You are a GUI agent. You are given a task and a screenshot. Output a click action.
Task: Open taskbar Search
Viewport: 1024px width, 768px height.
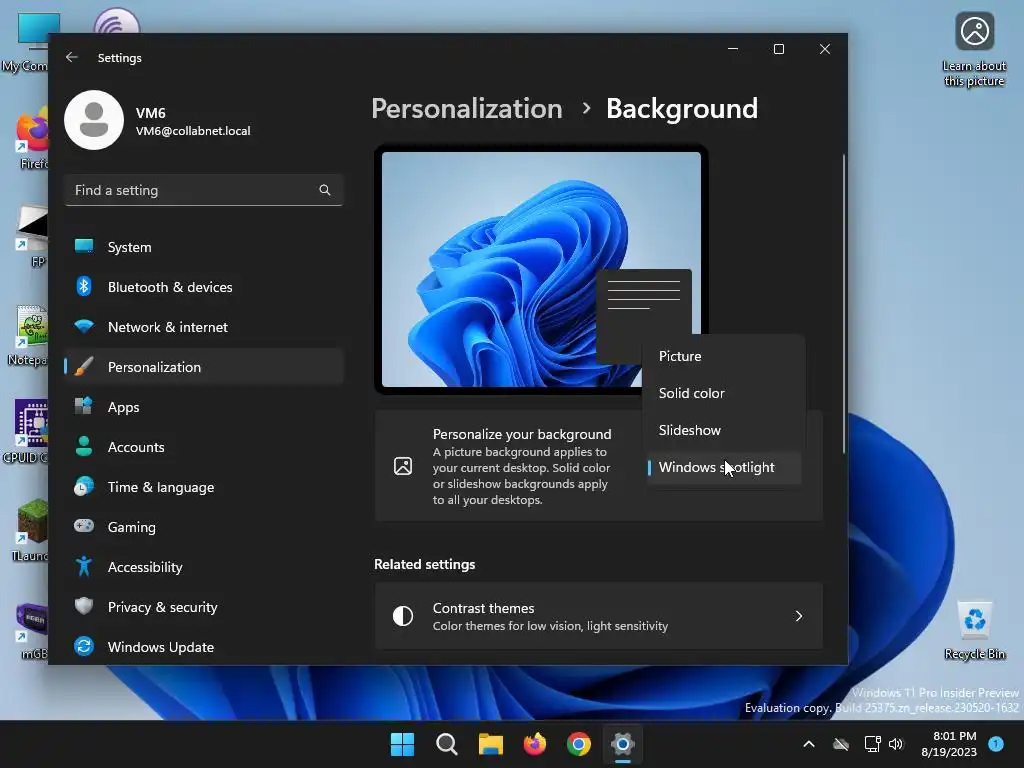(x=447, y=744)
